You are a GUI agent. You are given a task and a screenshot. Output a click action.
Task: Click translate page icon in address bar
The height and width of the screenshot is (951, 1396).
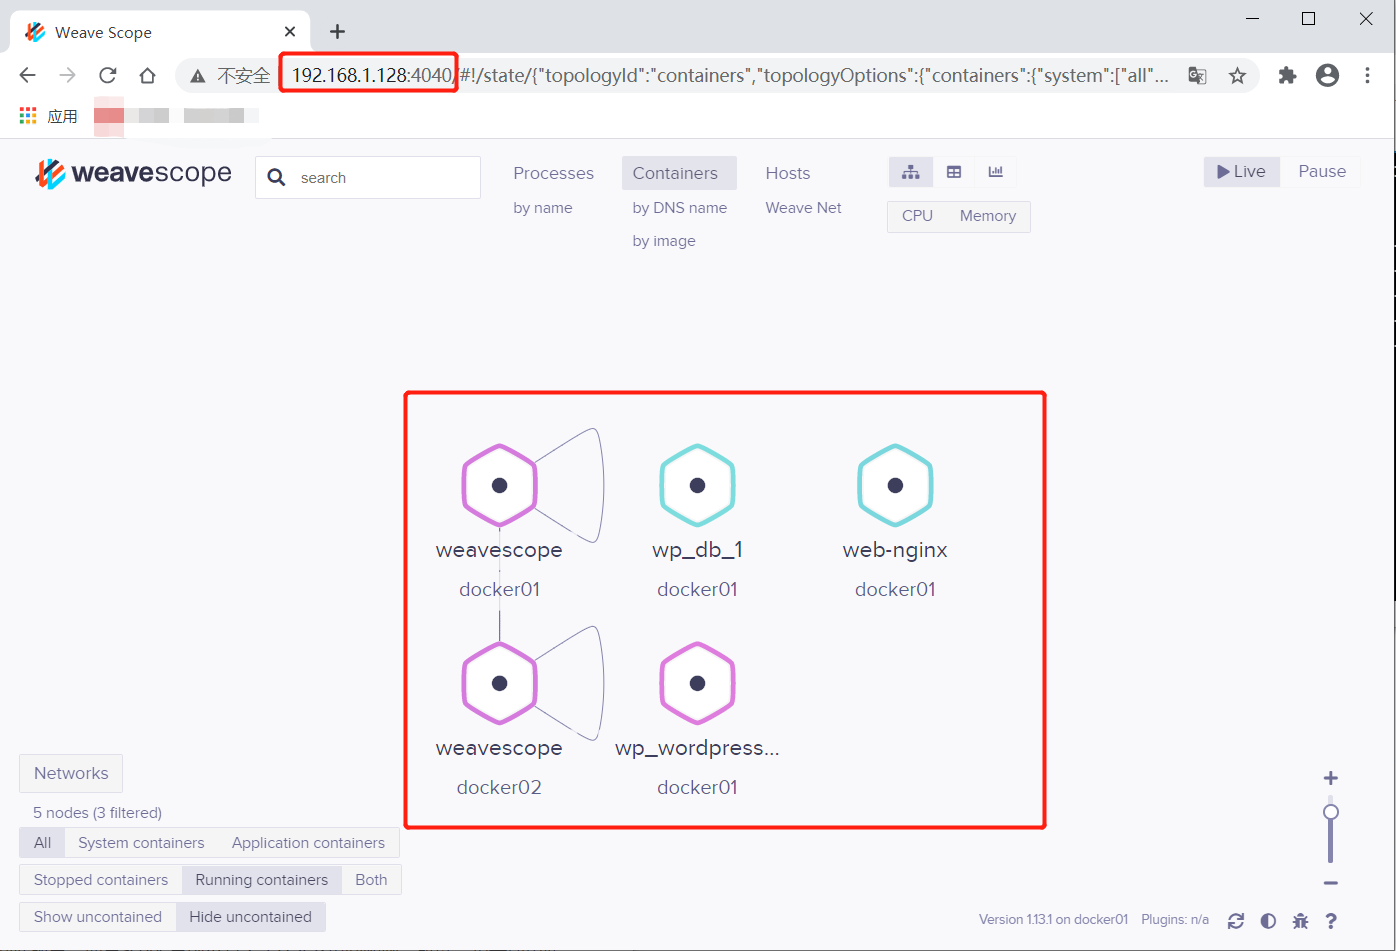(x=1197, y=75)
